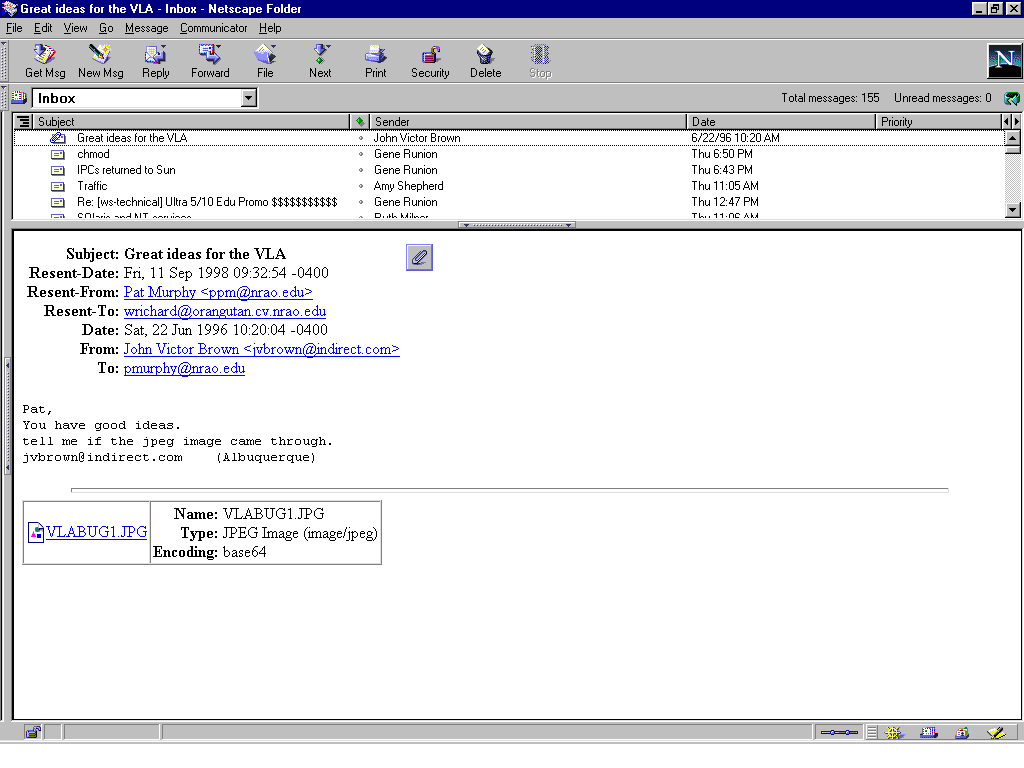Sort by the read/unread diamond column
The height and width of the screenshot is (768, 1024).
click(x=360, y=121)
